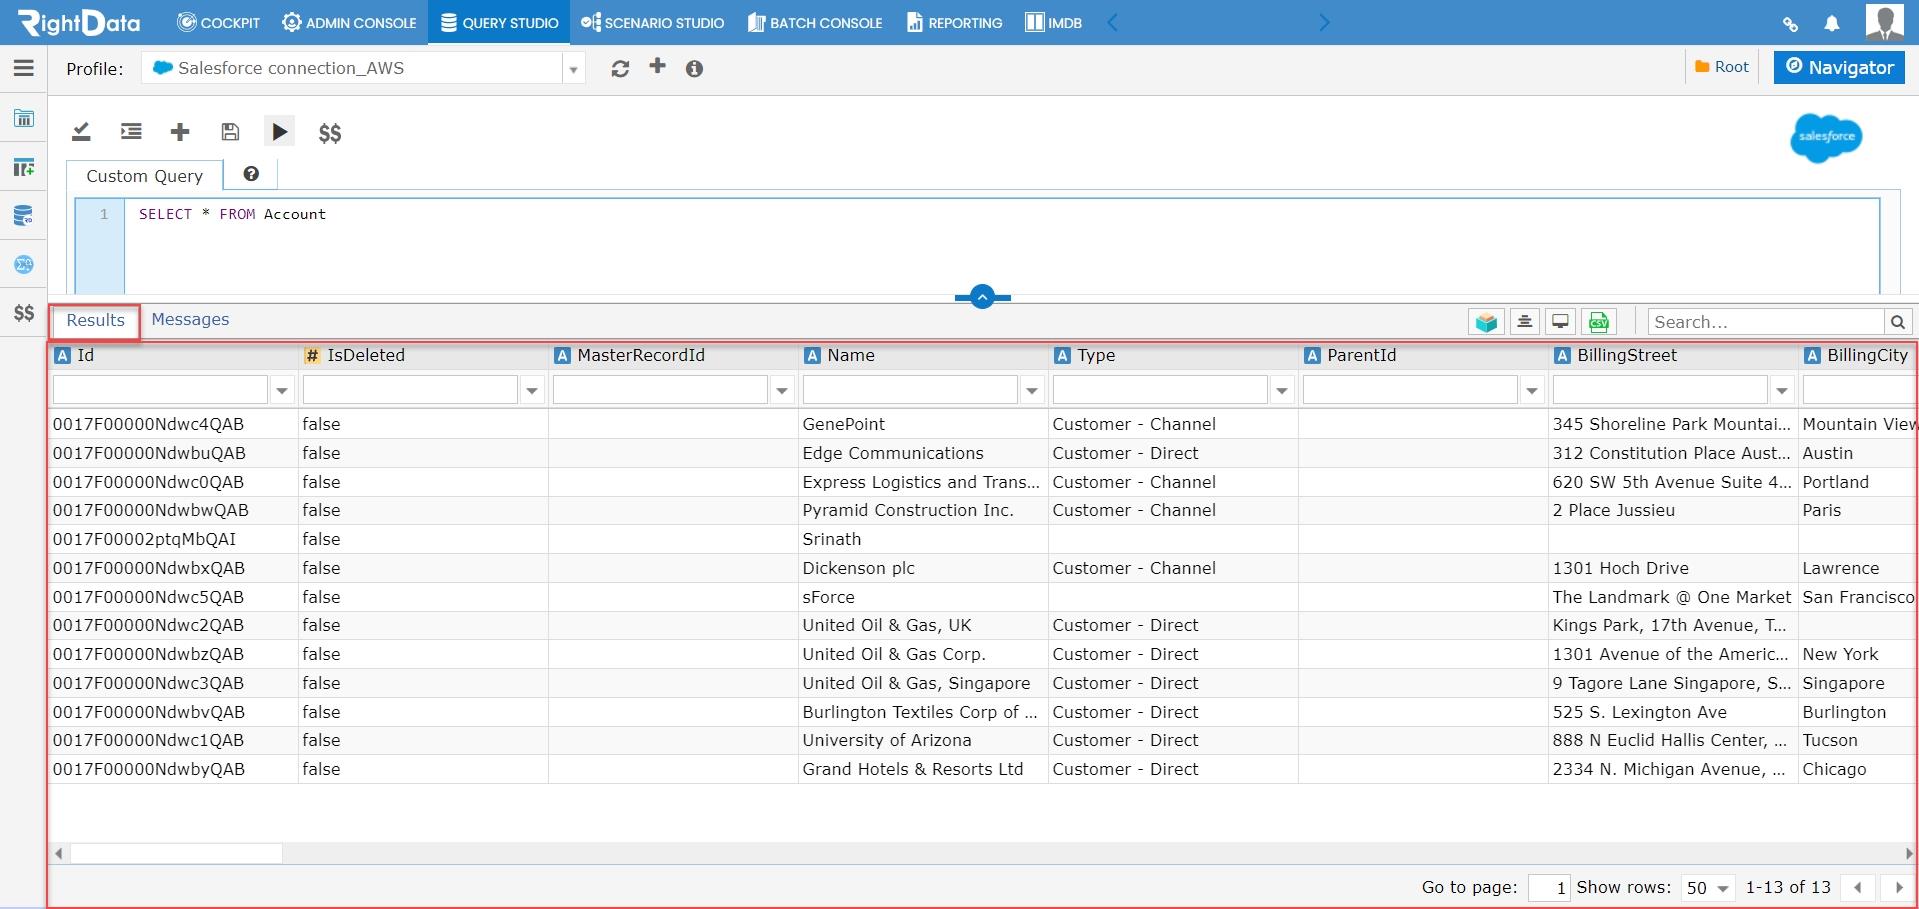Click the scrollbar left arrow of results grid
The height and width of the screenshot is (909, 1919).
[x=59, y=853]
